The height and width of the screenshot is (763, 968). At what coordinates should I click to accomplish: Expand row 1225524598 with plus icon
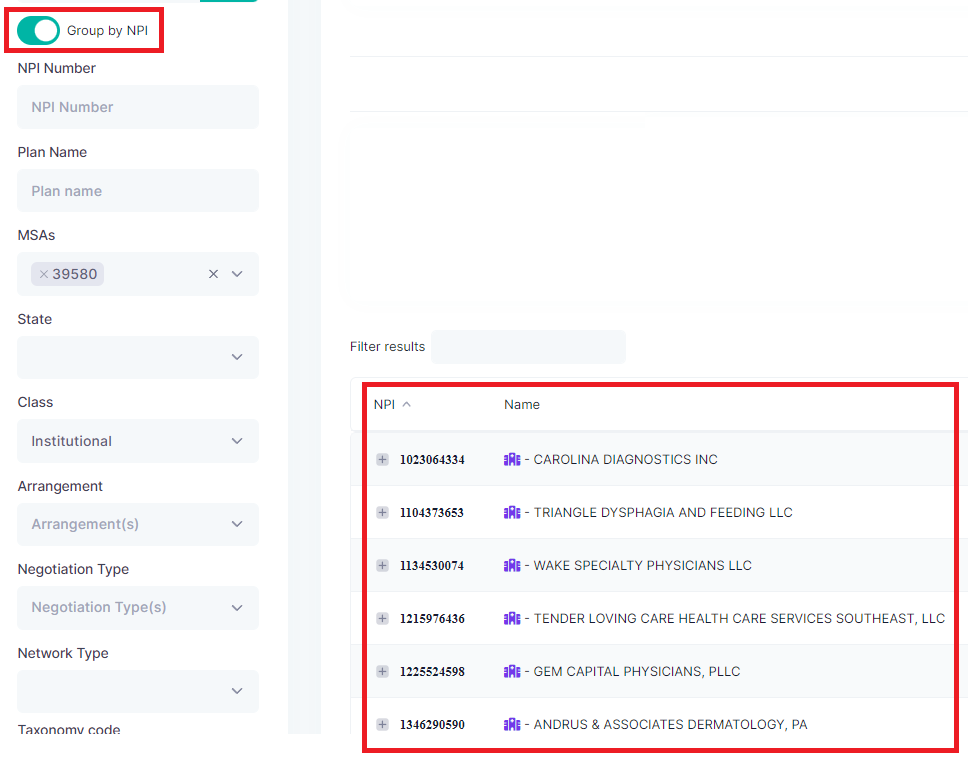(383, 672)
